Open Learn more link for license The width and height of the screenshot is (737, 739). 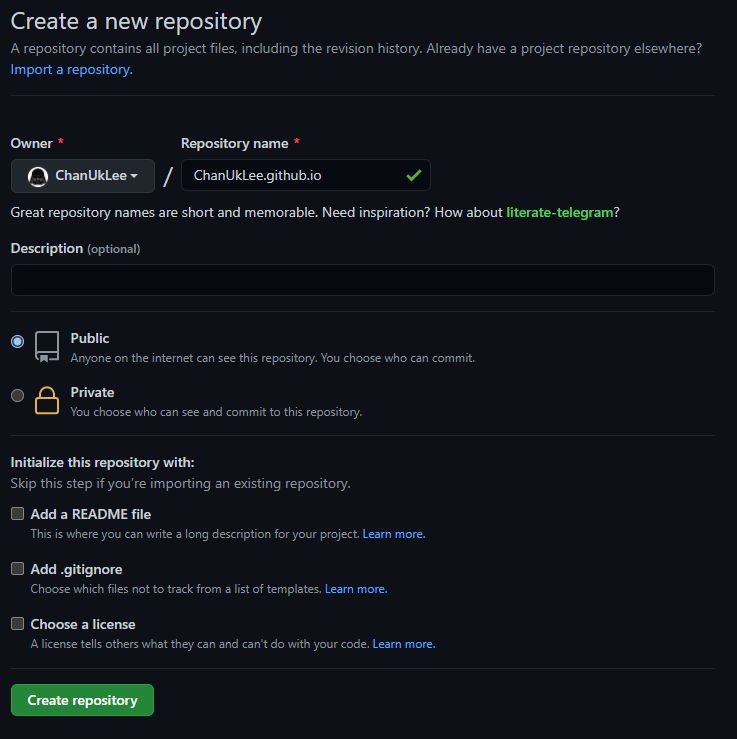(x=404, y=644)
